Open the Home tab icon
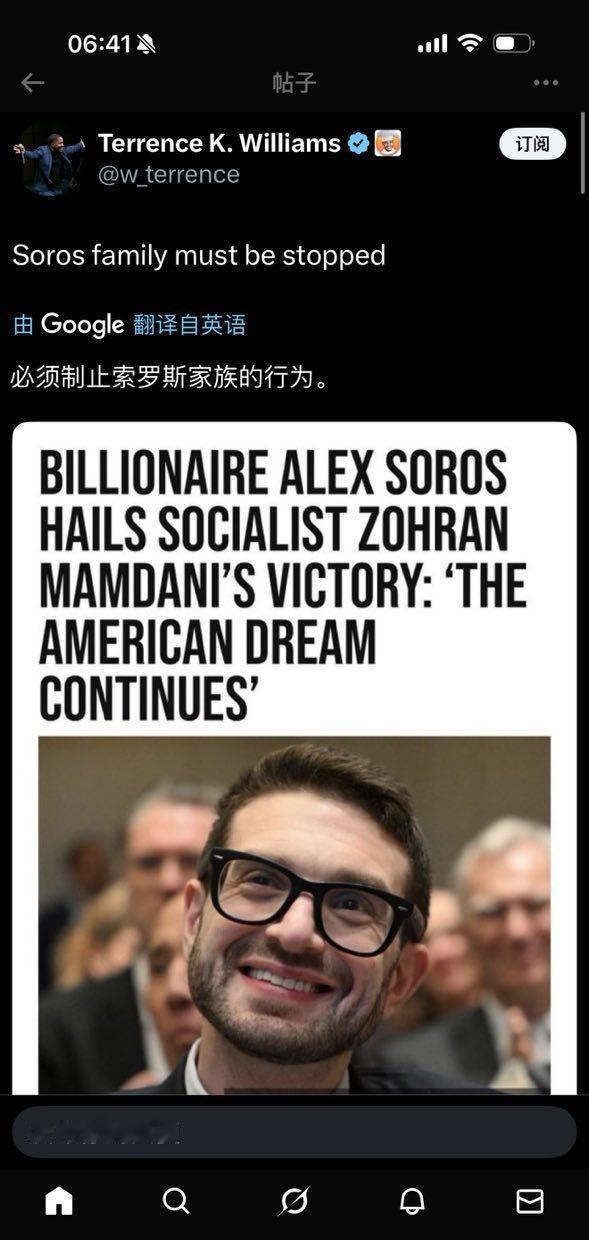 click(59, 1201)
